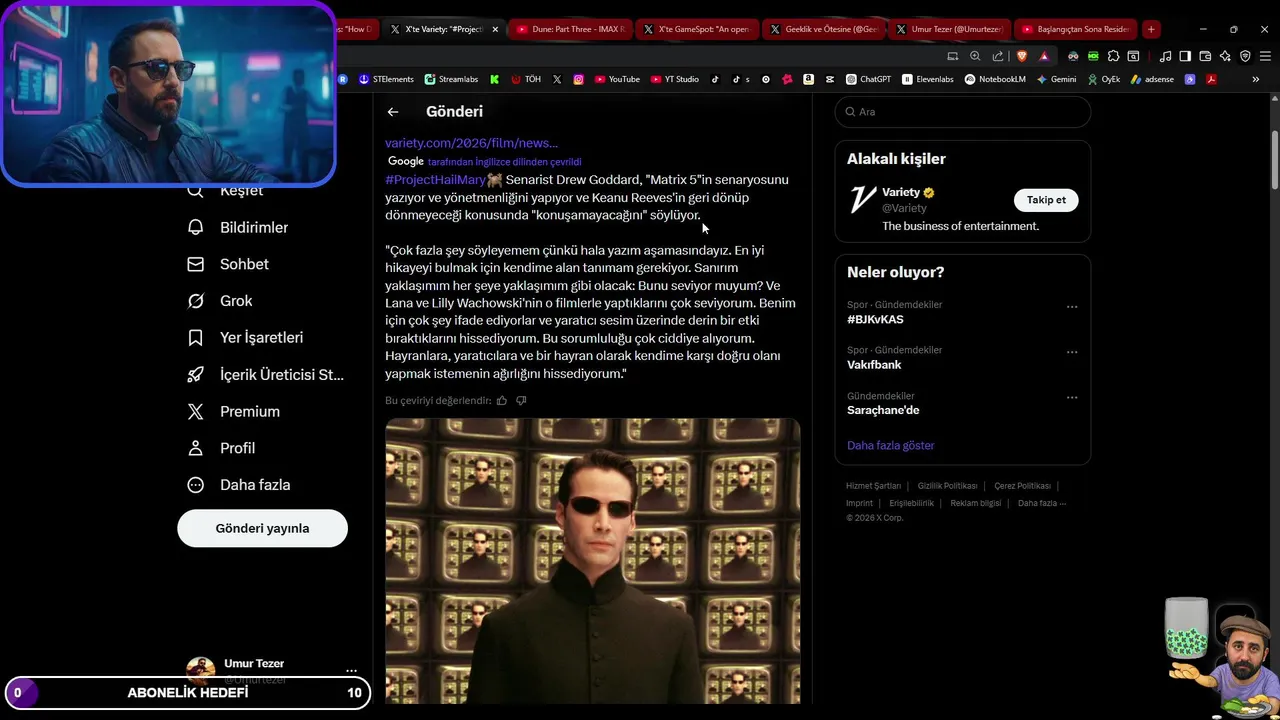Click the Ara search field
This screenshot has width=1280, height=720.
[x=962, y=112]
